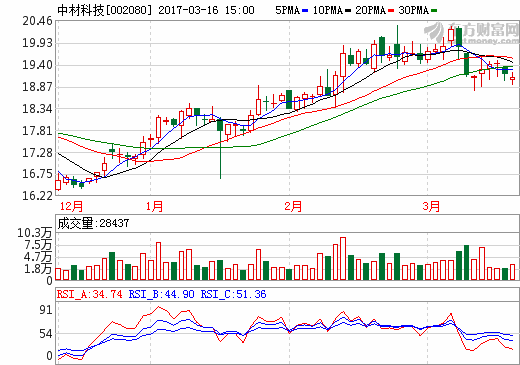This screenshot has height=365, width=520.
Task: Click the timestamp 2017-03-16 15:00
Action: click(x=206, y=10)
